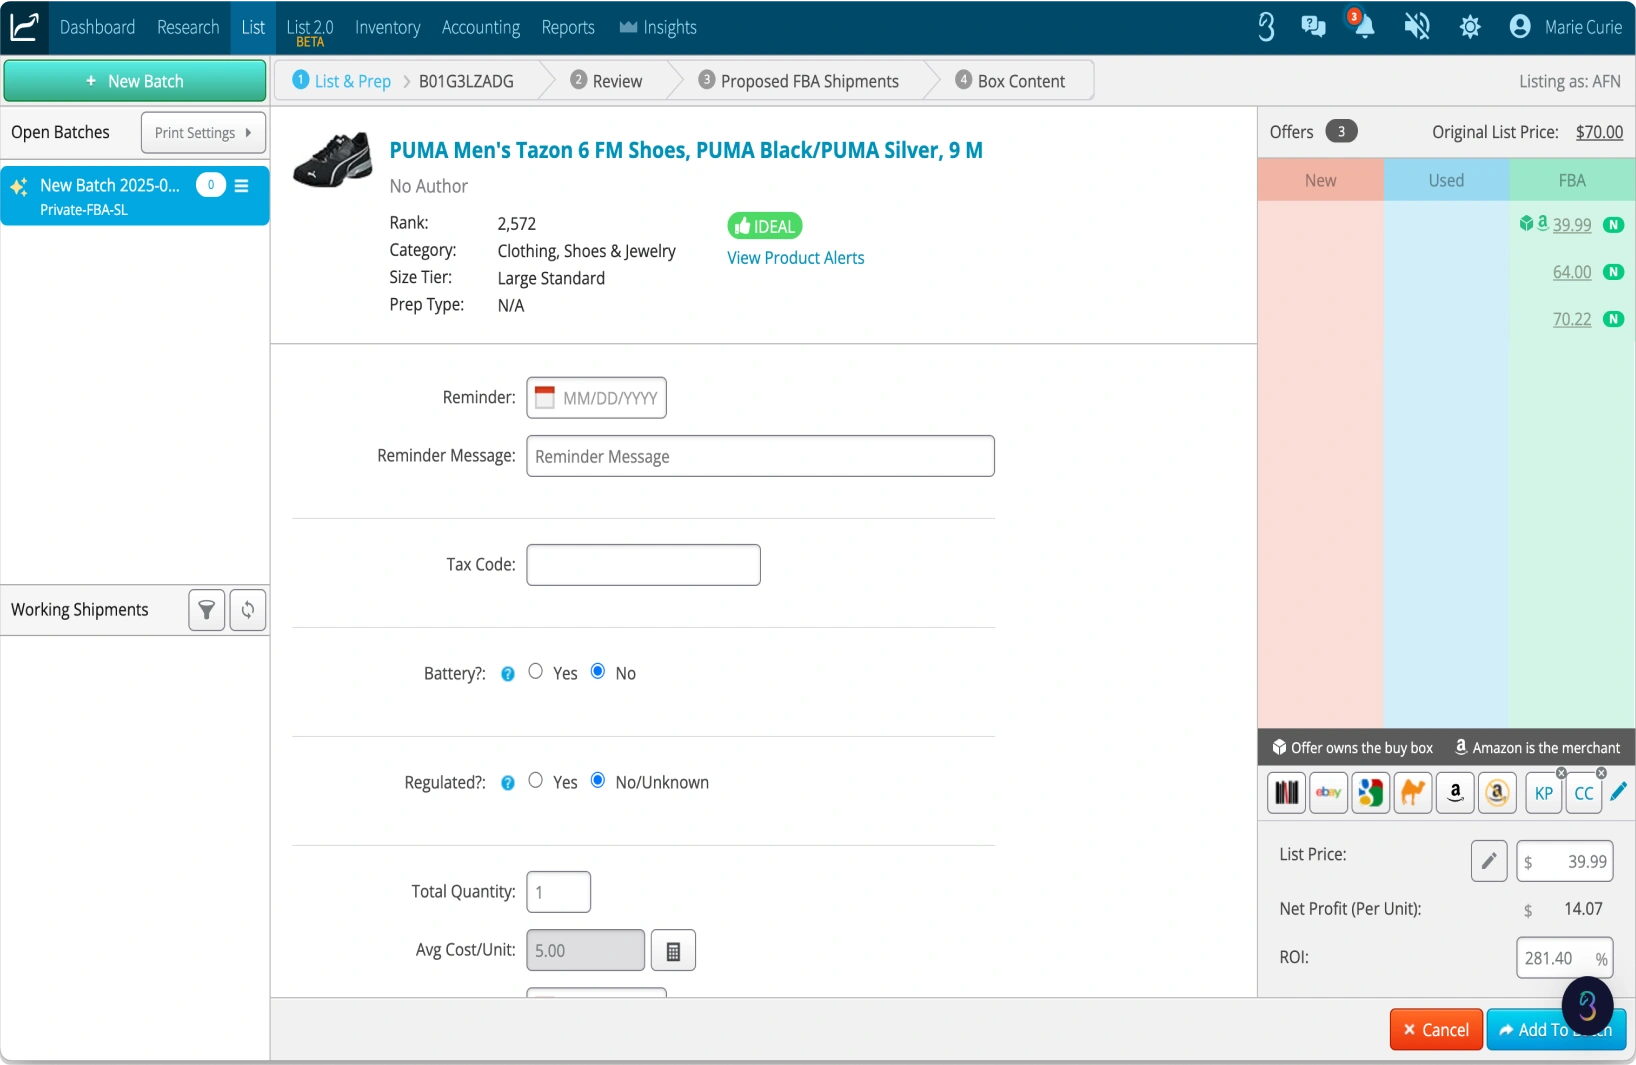Click View Product Alerts link
Screen dimensions: 1636x1065
click(x=795, y=258)
